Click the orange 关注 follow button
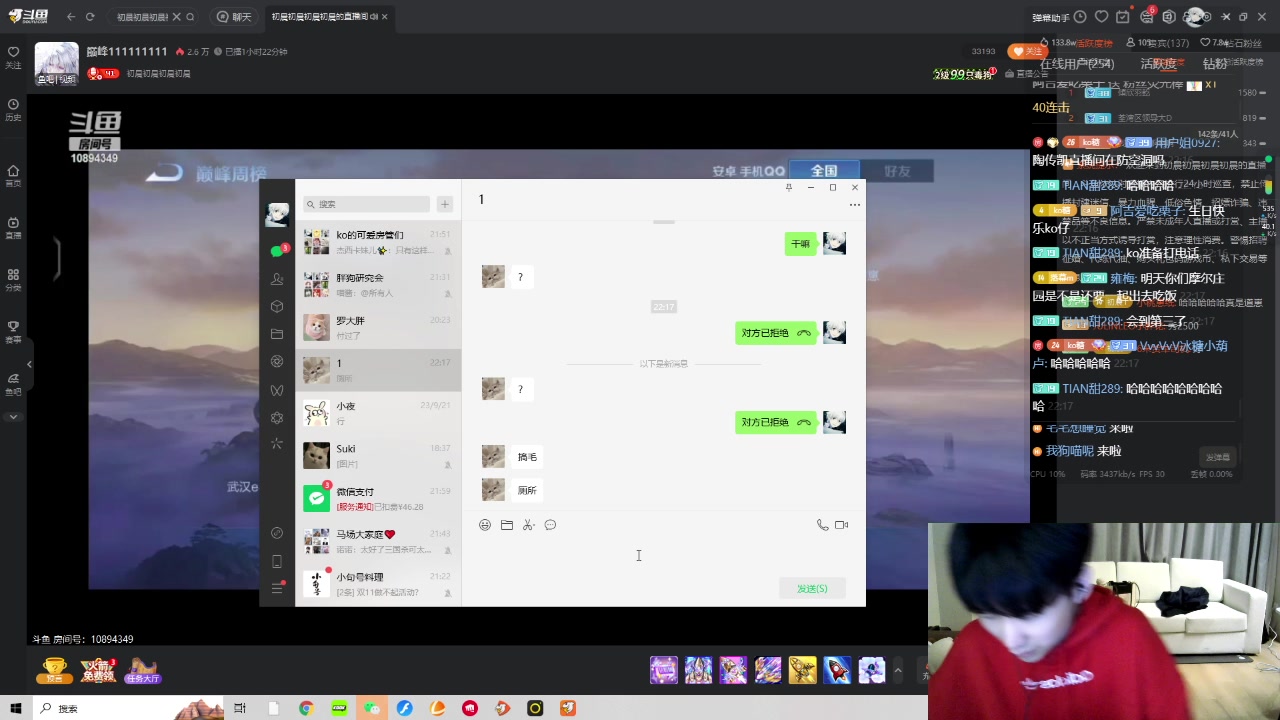The image size is (1280, 720). [x=1028, y=51]
